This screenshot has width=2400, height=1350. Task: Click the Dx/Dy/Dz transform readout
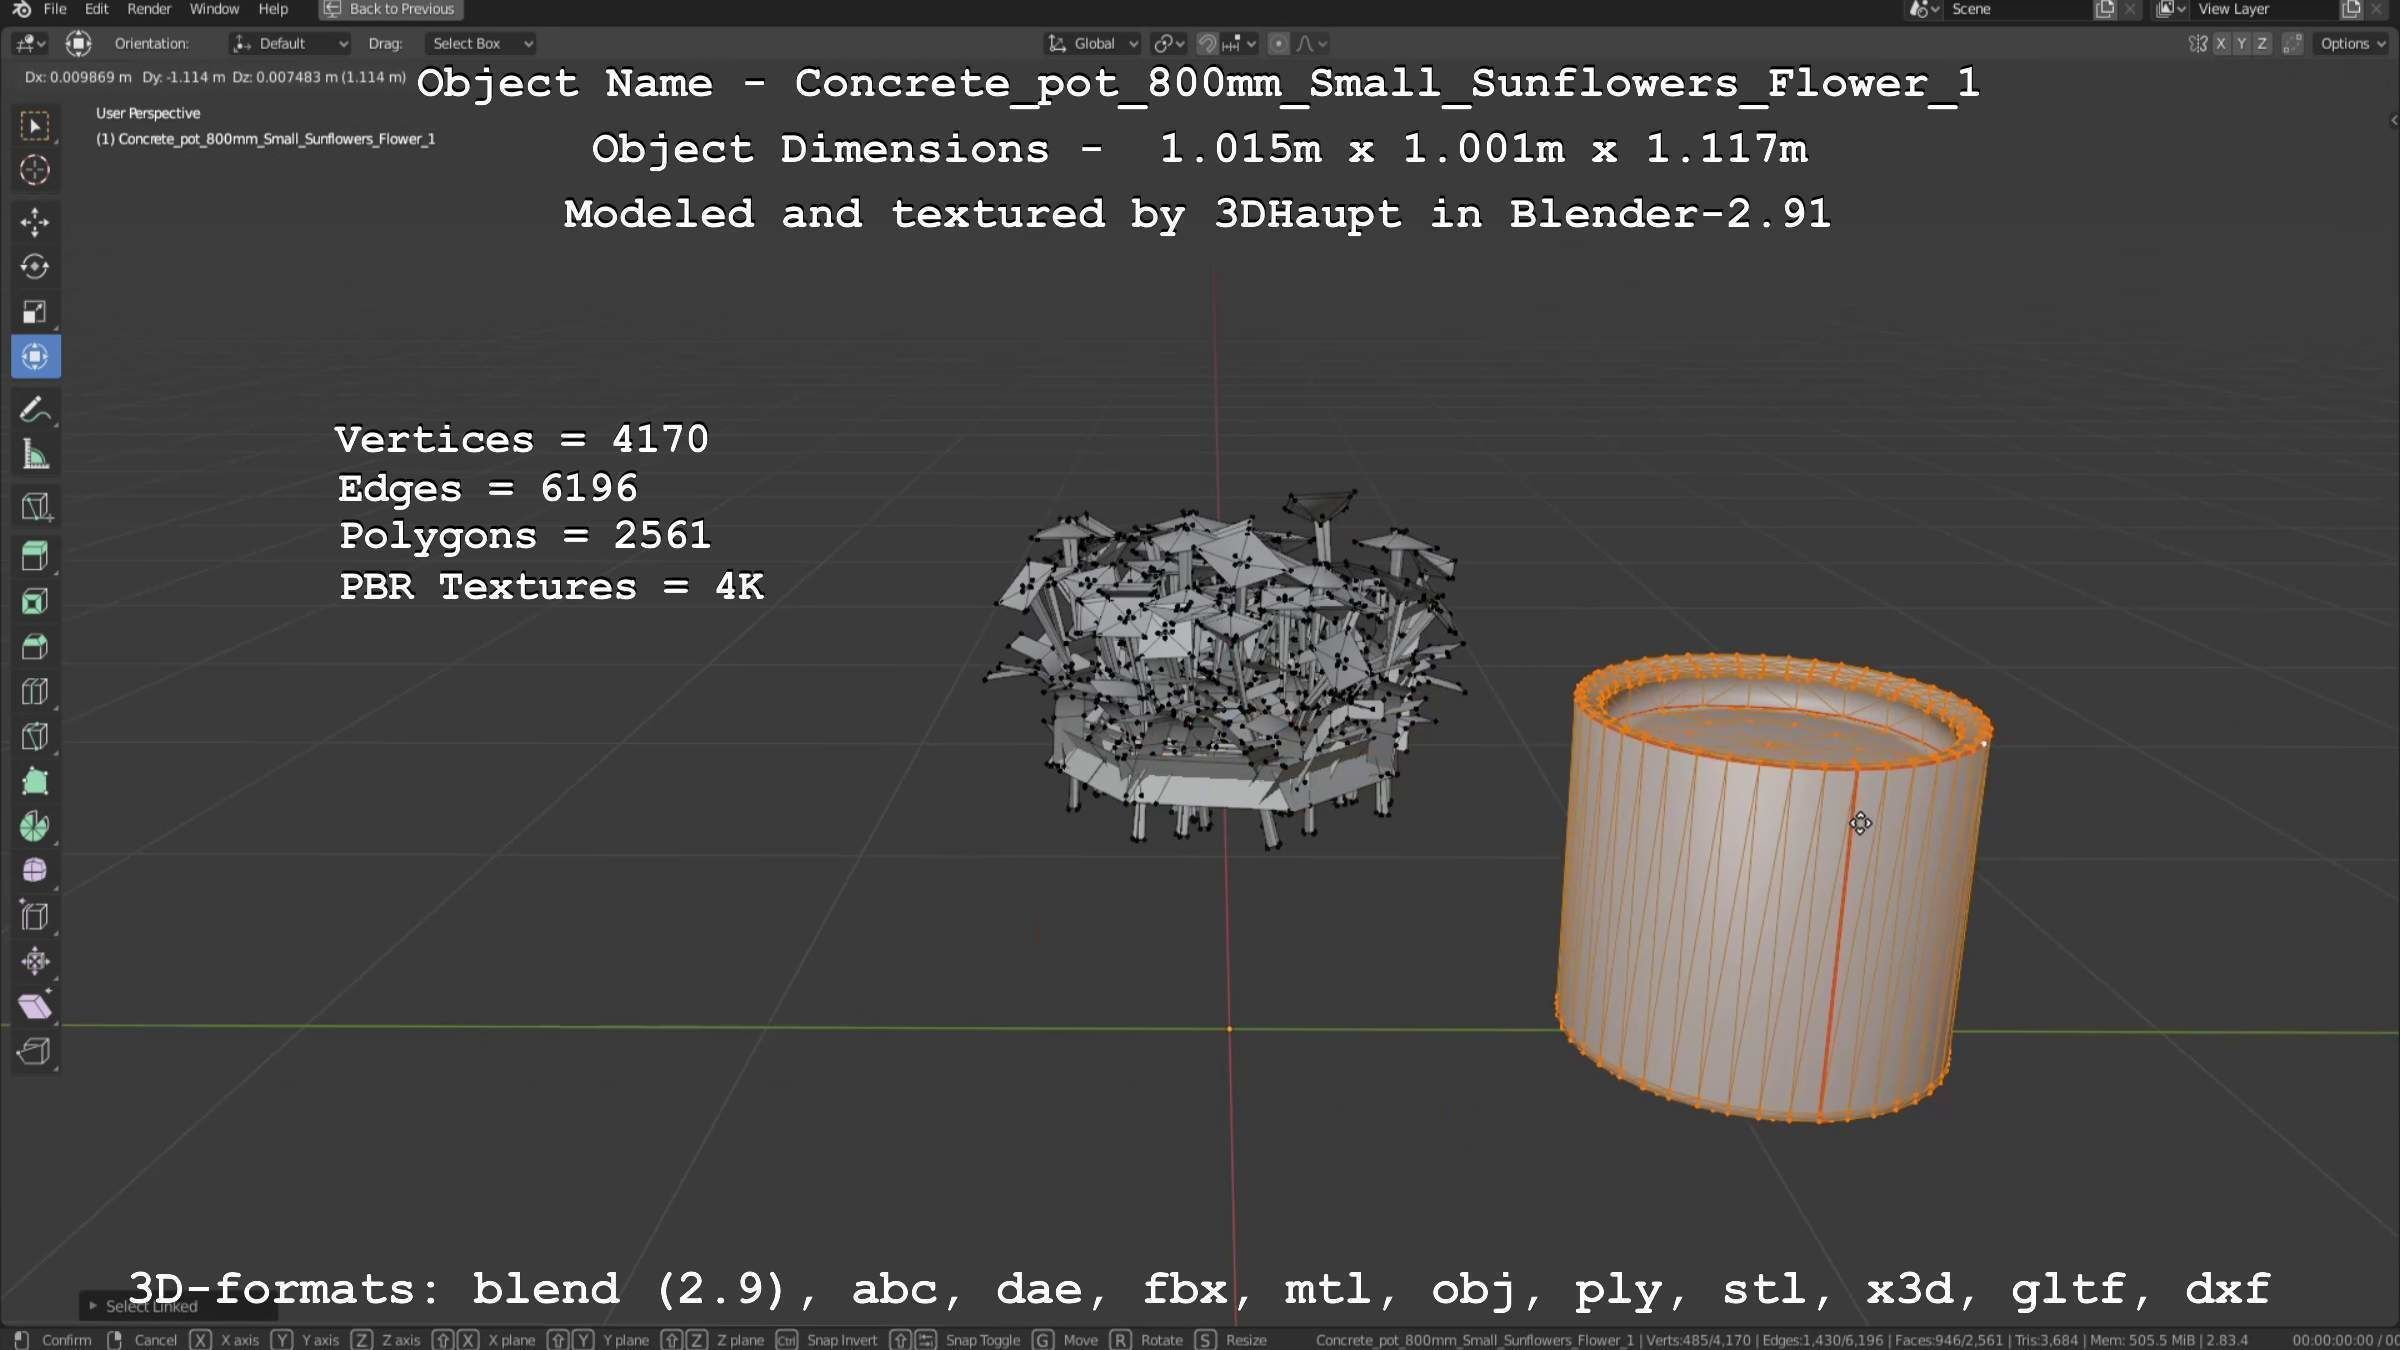click(215, 77)
